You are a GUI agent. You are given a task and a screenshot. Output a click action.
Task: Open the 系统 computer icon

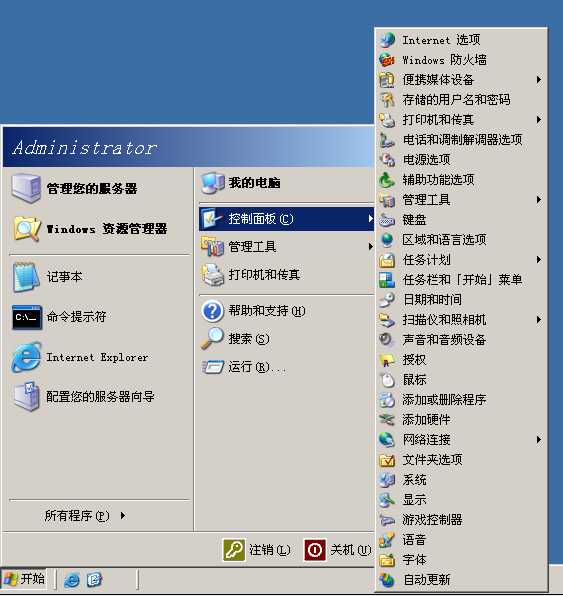(x=387, y=480)
